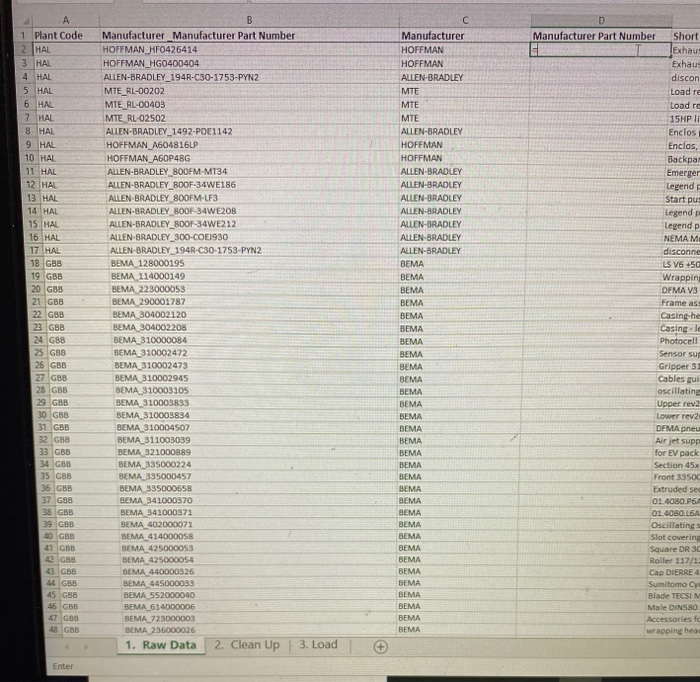This screenshot has width=700, height=682.
Task: Select cell BEMA_414000058
Action: coord(259,536)
